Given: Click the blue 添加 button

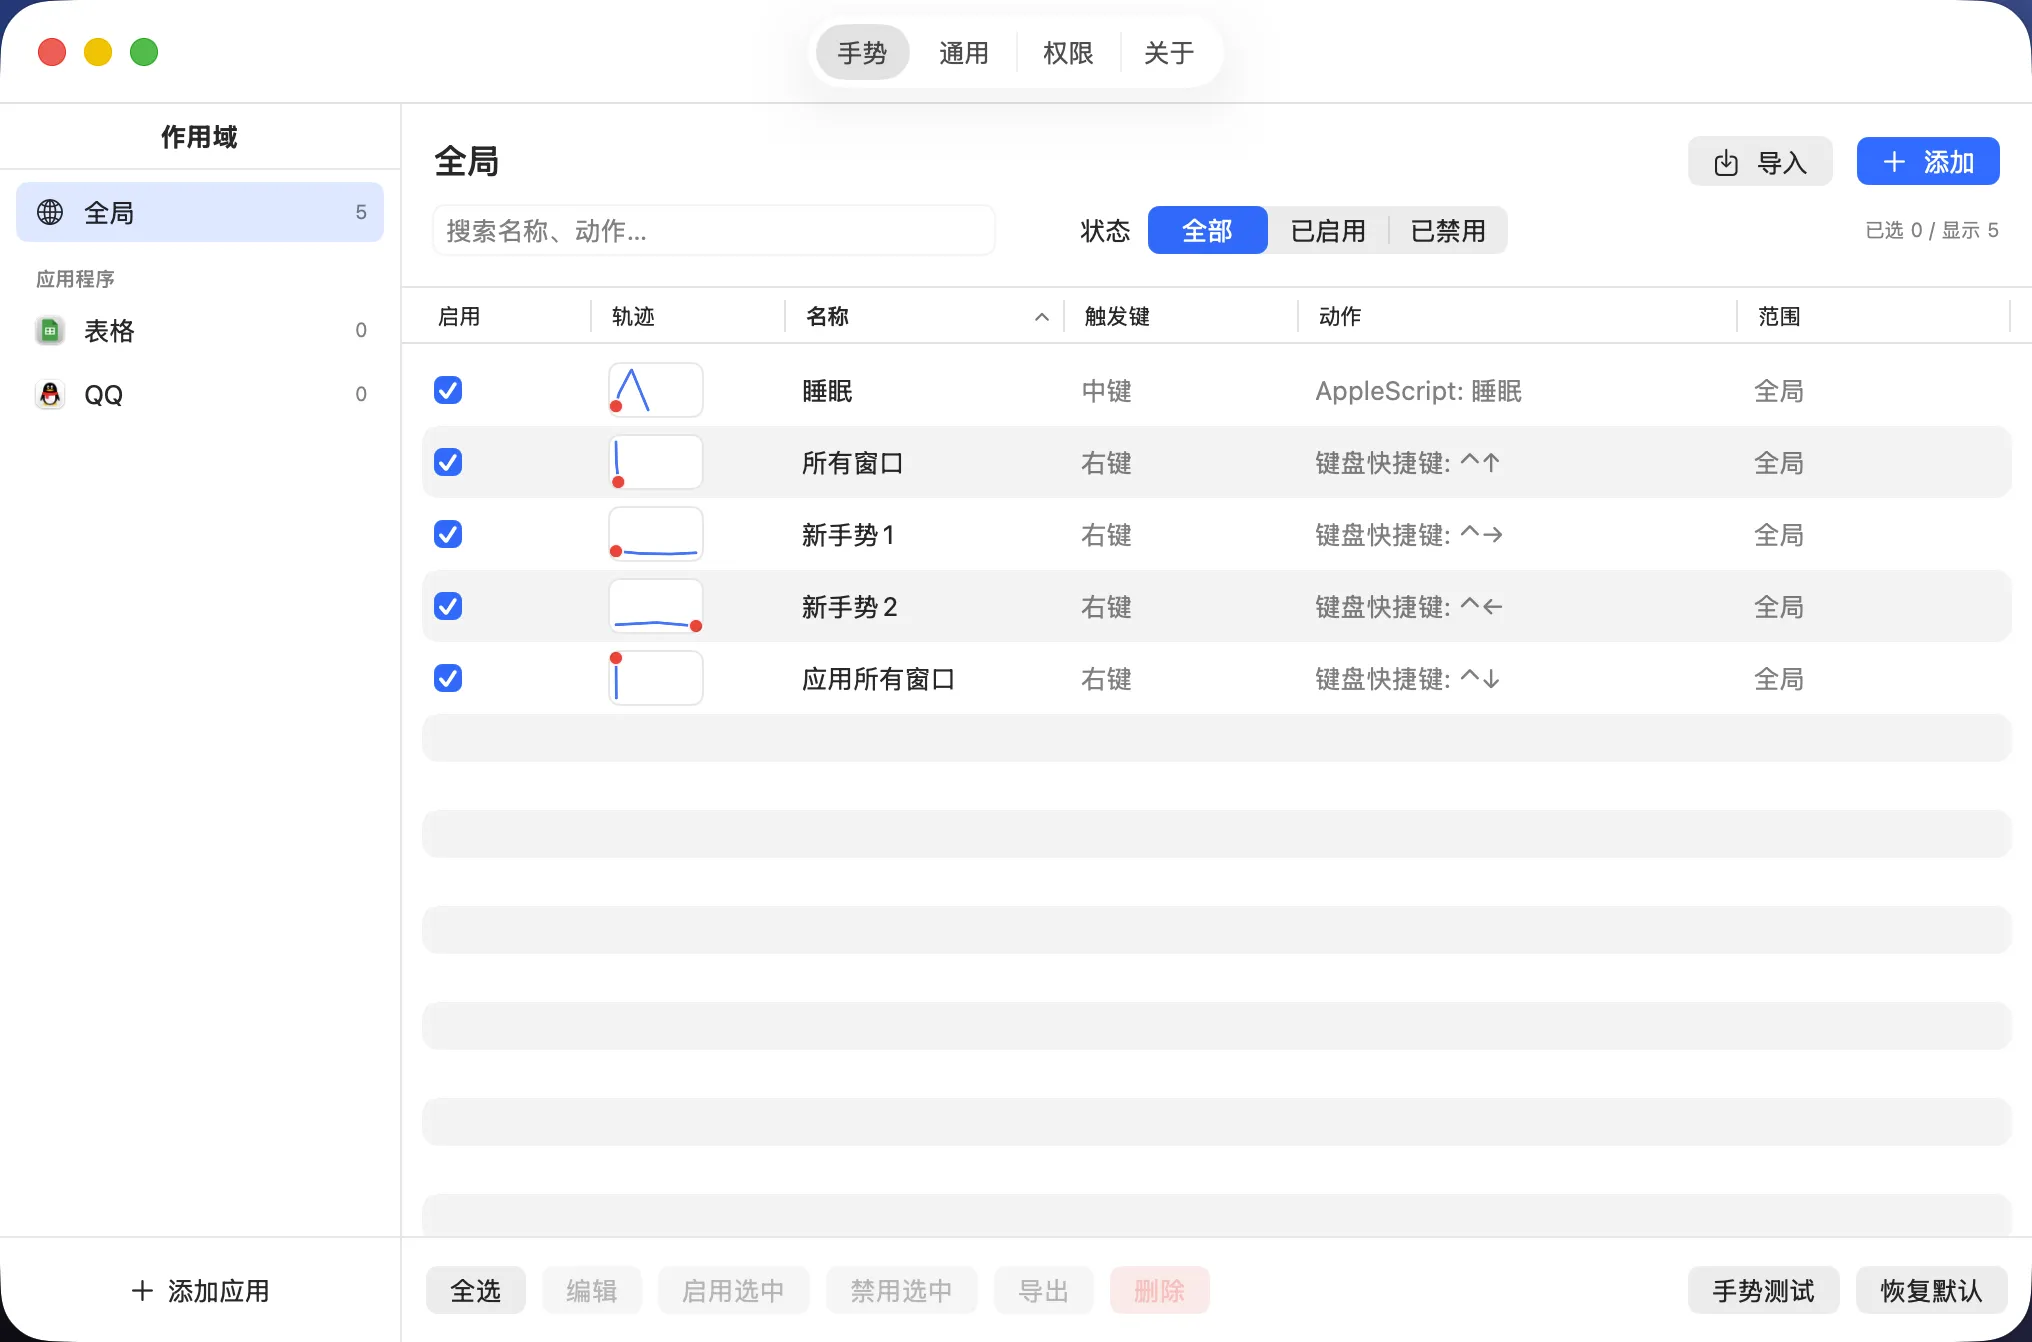Looking at the screenshot, I should point(1928,161).
